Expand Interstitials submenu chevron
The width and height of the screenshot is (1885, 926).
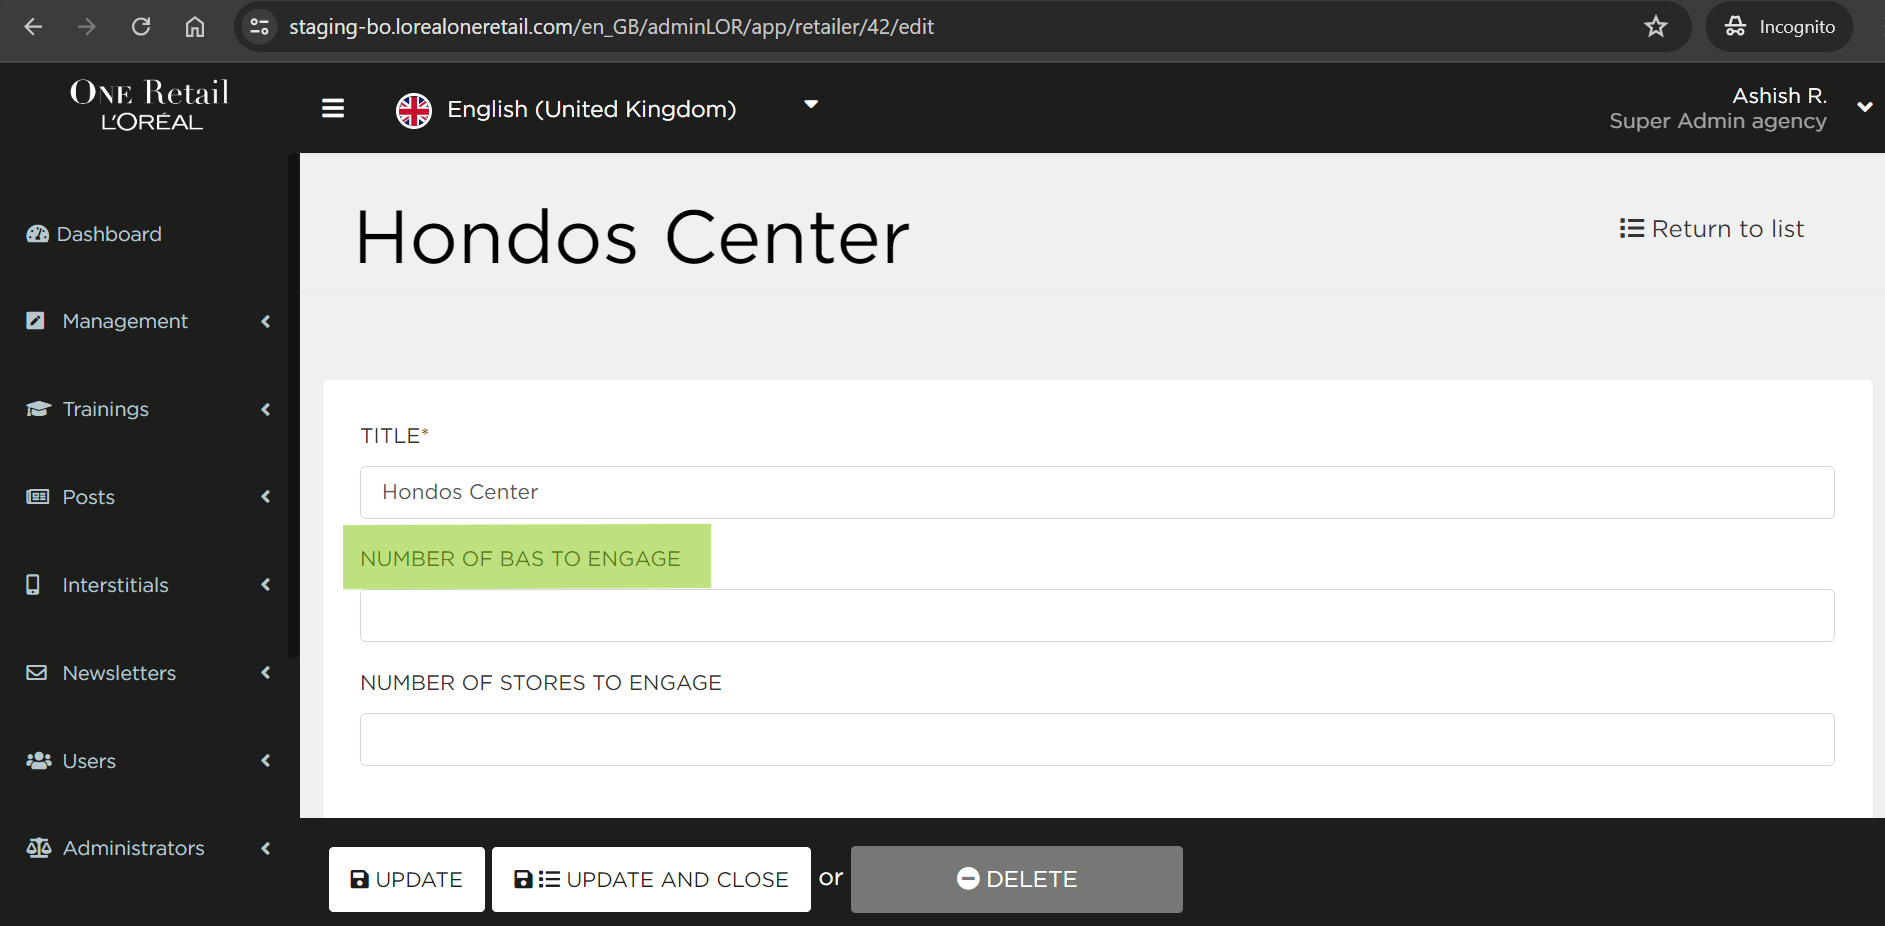click(266, 585)
